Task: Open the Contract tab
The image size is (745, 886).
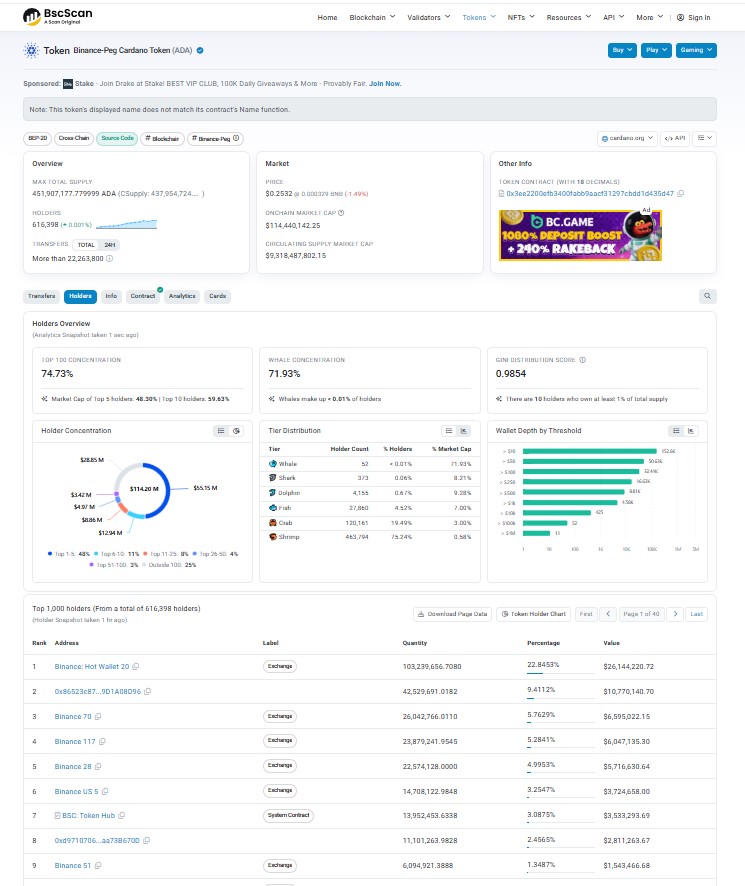Action: (x=142, y=296)
